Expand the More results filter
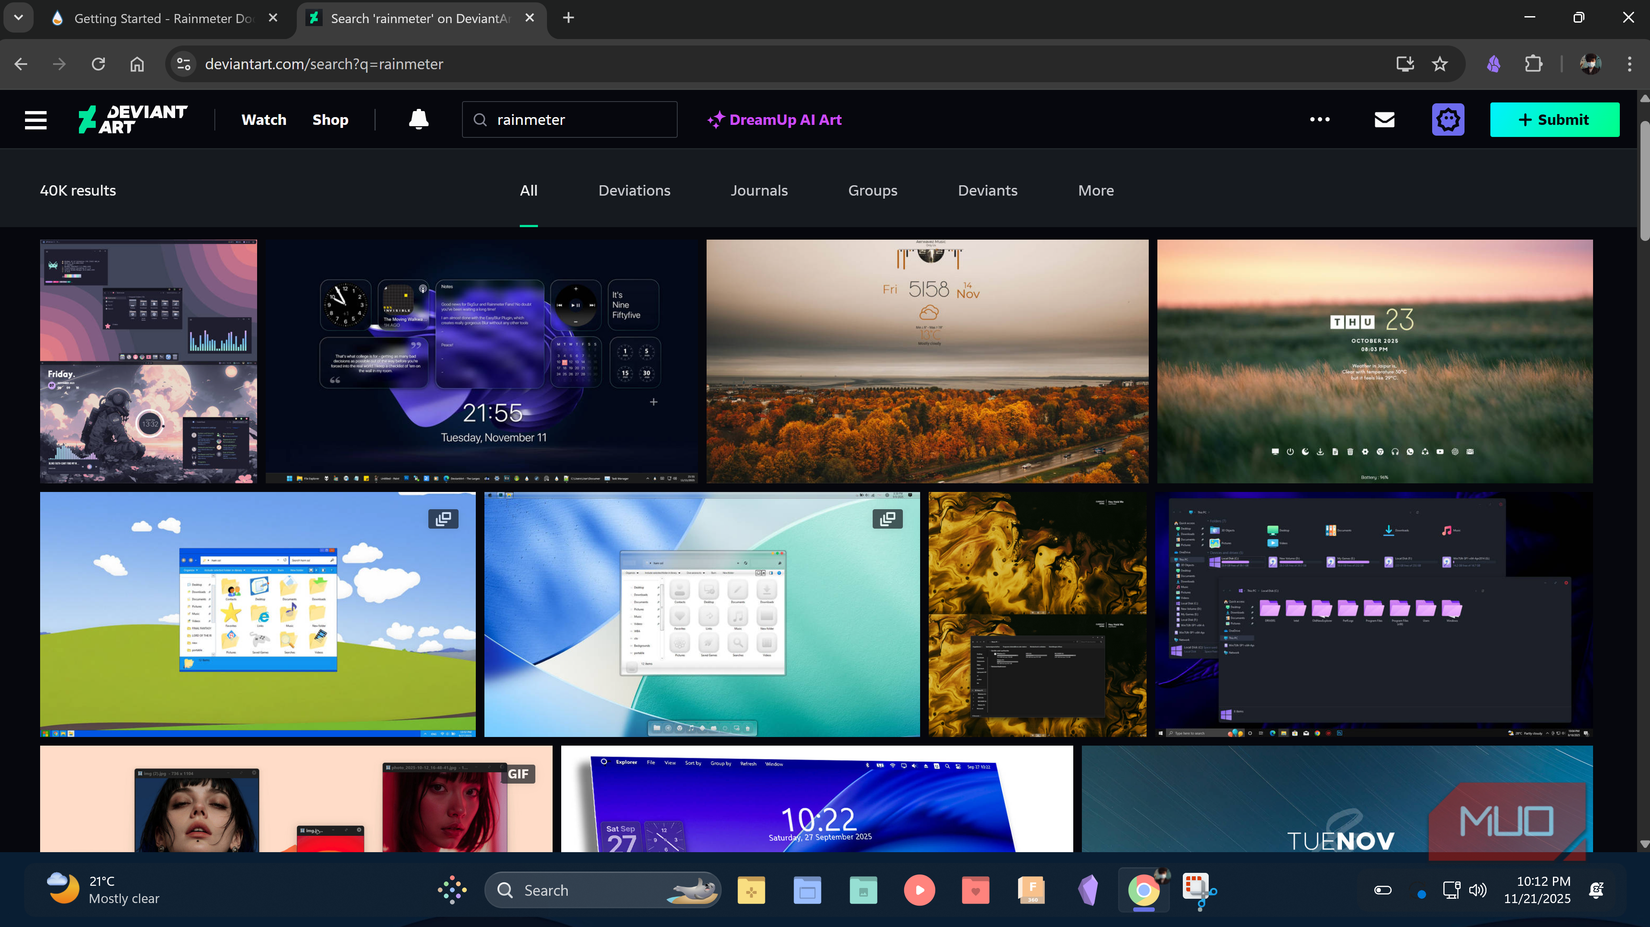Image resolution: width=1650 pixels, height=927 pixels. tap(1095, 190)
